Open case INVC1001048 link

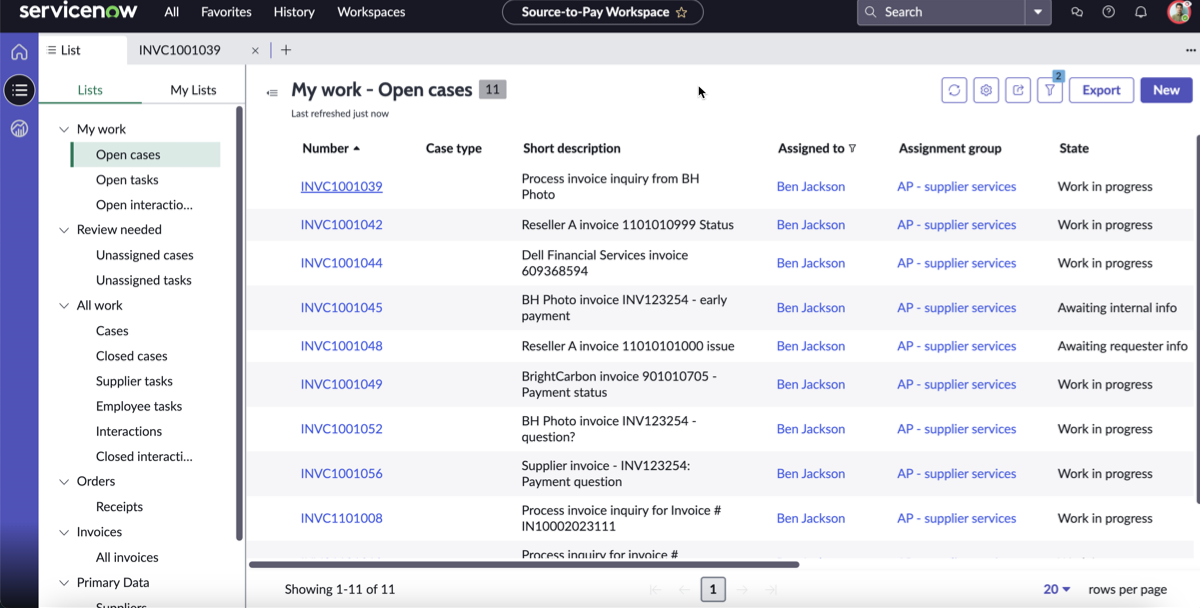point(341,346)
